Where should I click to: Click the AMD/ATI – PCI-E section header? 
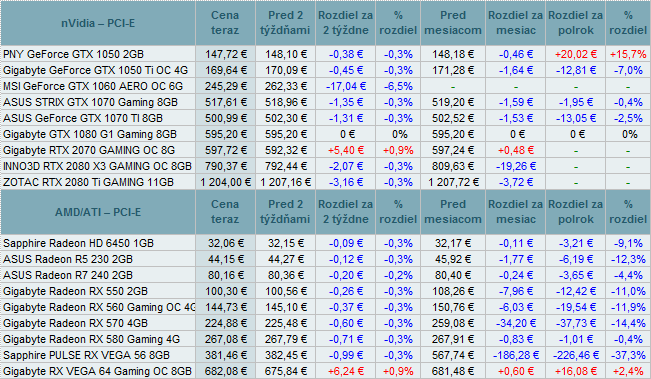coord(98,212)
